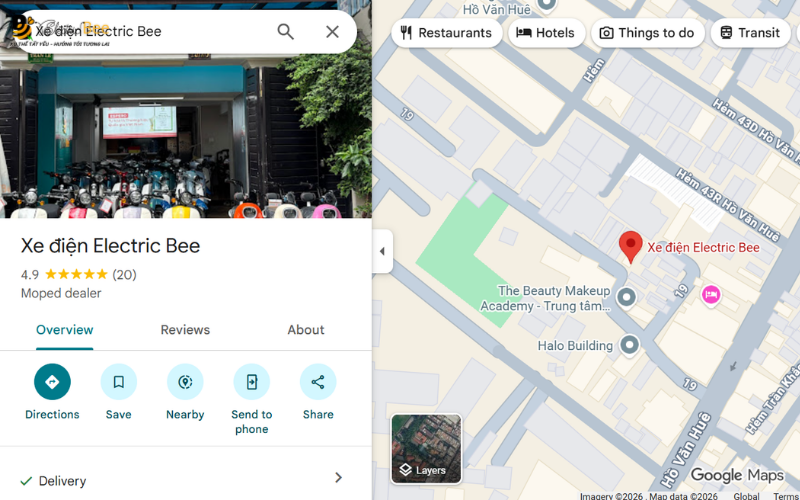
Task: Select the Halo Building marker
Action: pos(629,345)
